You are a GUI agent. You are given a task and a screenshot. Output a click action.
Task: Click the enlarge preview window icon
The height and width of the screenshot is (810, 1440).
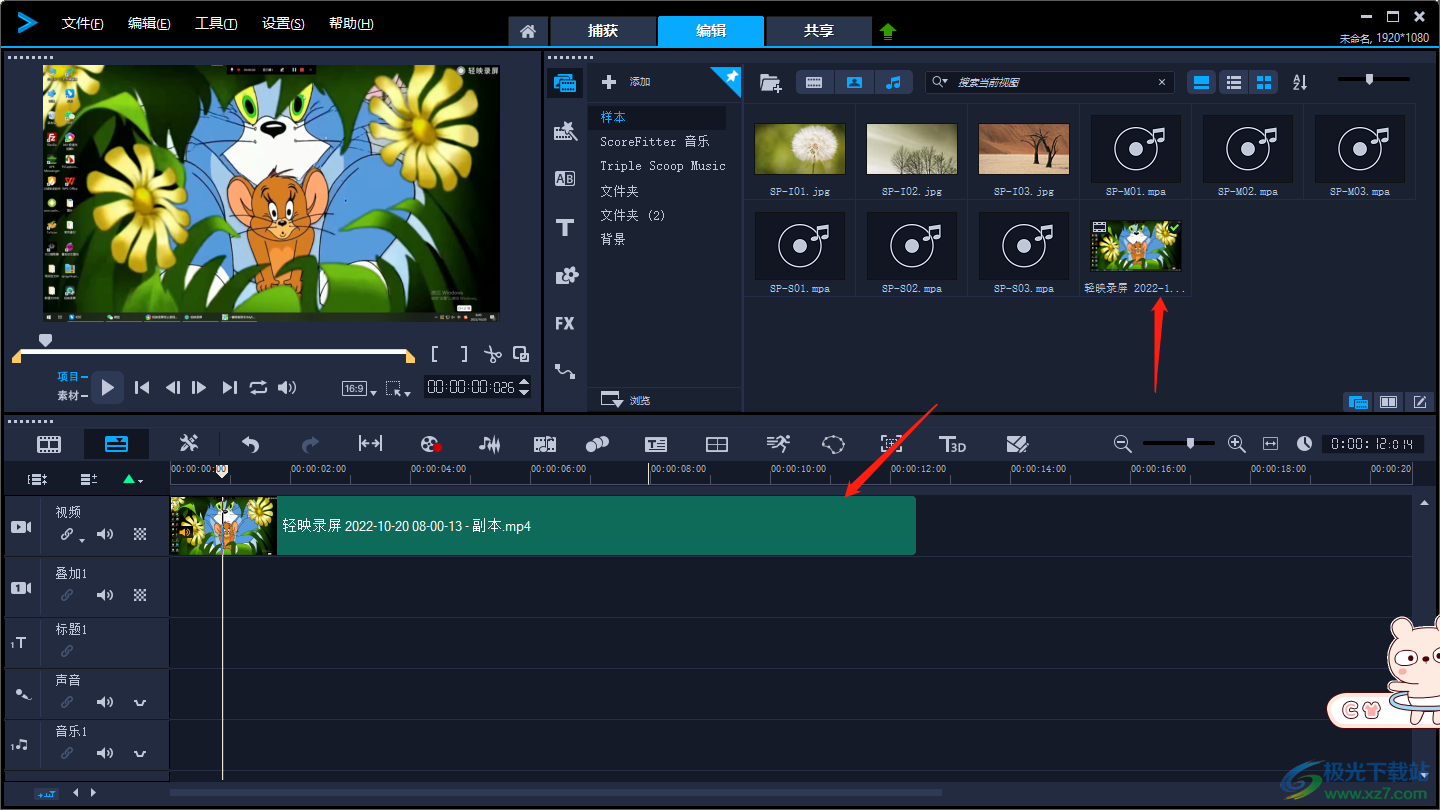coord(521,354)
